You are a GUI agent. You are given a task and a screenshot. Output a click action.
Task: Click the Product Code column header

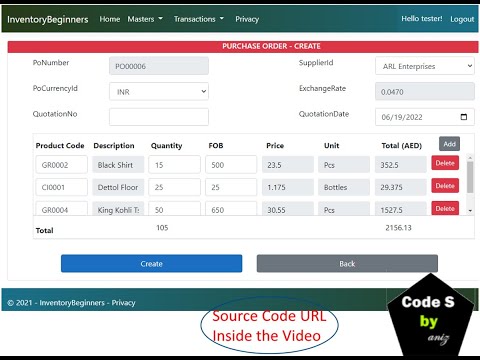click(60, 146)
